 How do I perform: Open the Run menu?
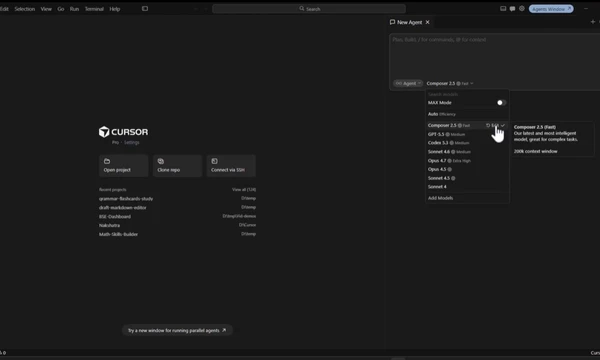point(74,9)
